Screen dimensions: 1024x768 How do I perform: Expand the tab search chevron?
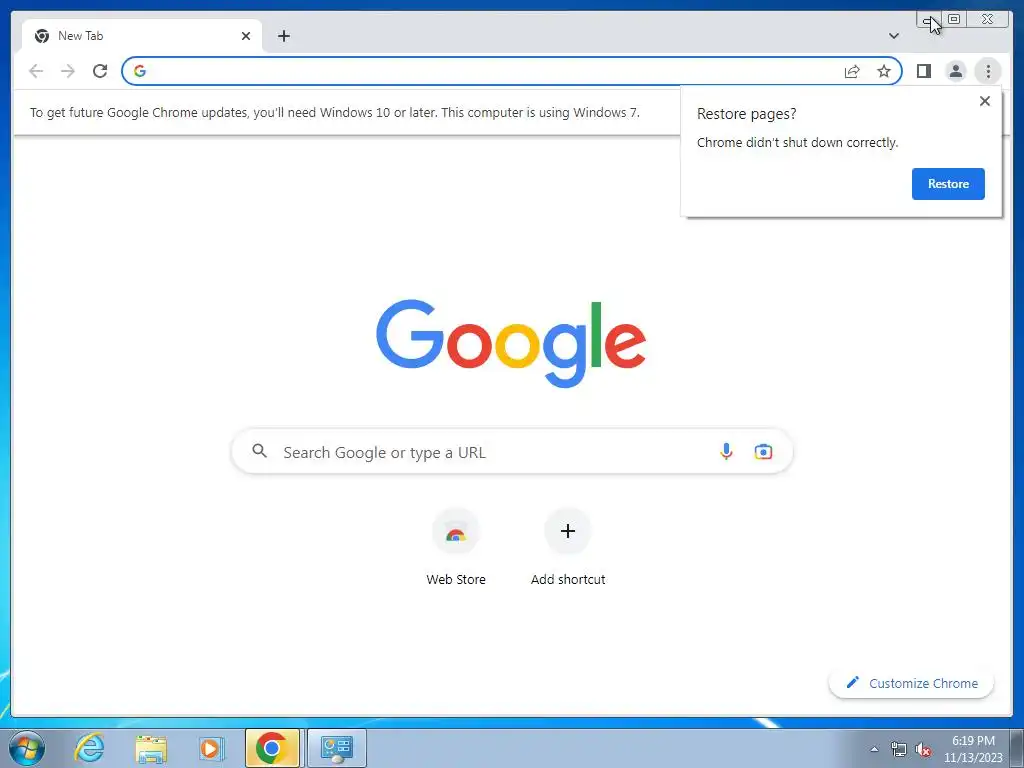point(894,36)
